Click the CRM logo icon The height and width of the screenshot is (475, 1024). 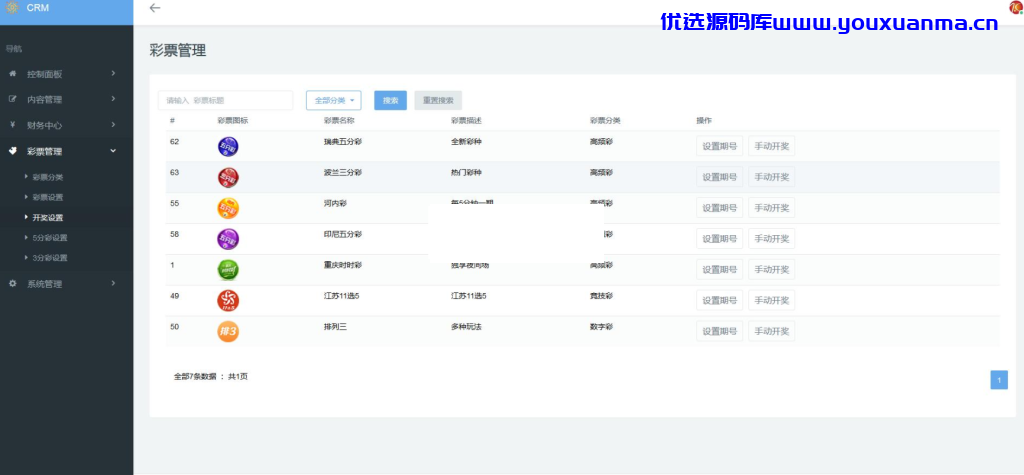[x=12, y=8]
